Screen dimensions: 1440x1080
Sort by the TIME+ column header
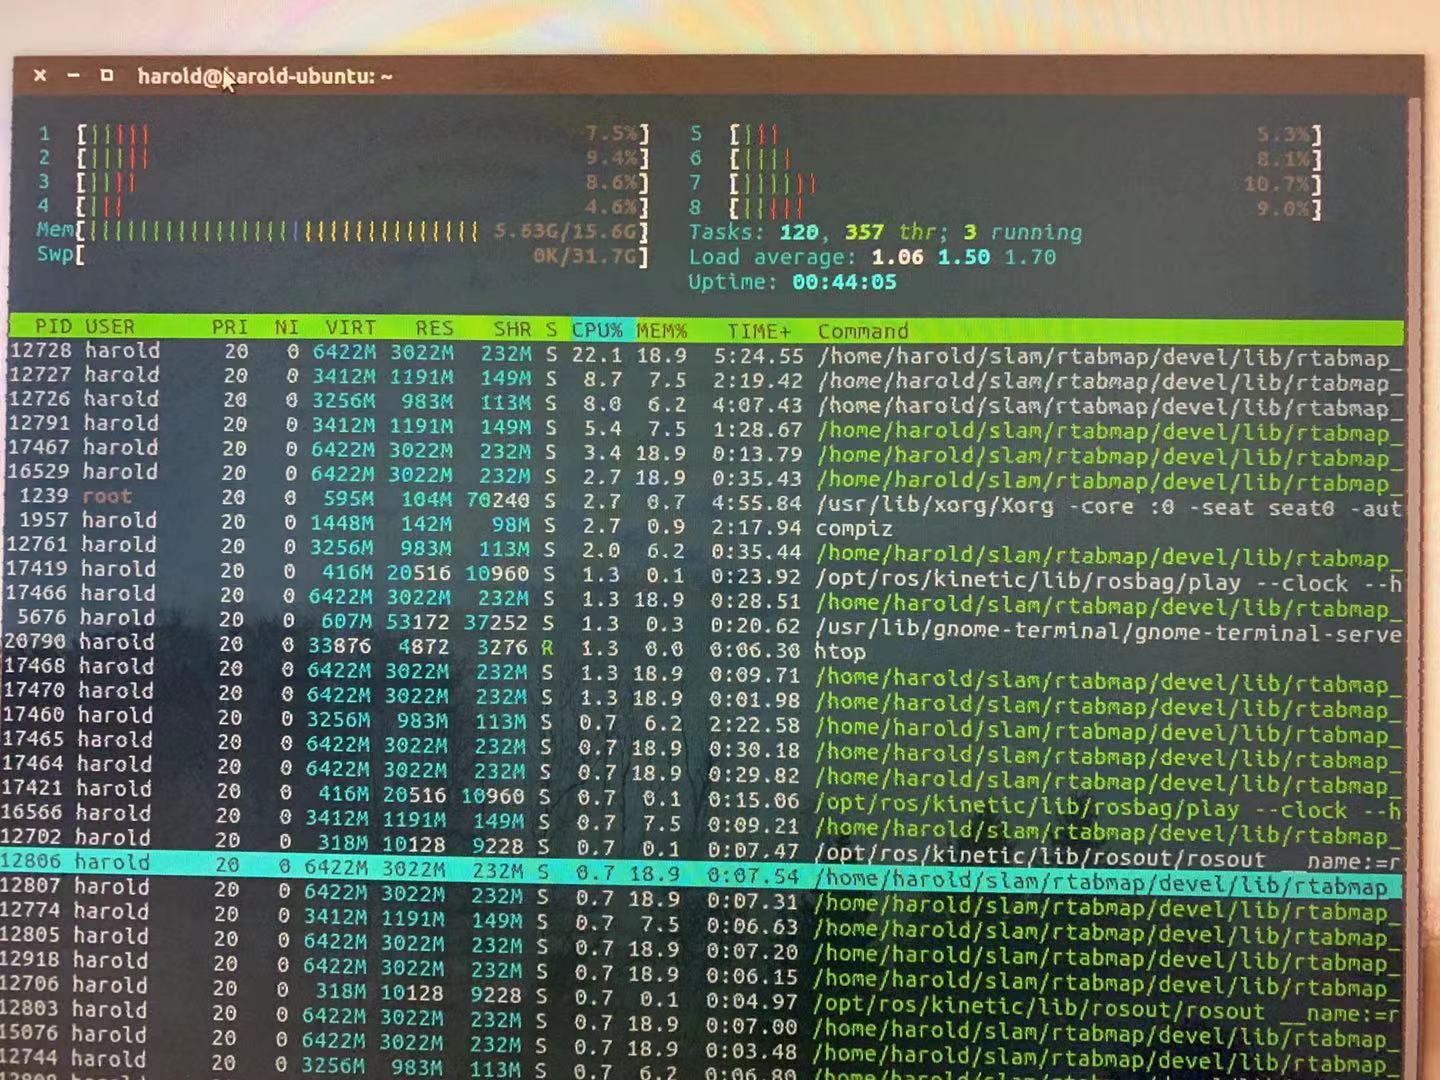point(758,331)
